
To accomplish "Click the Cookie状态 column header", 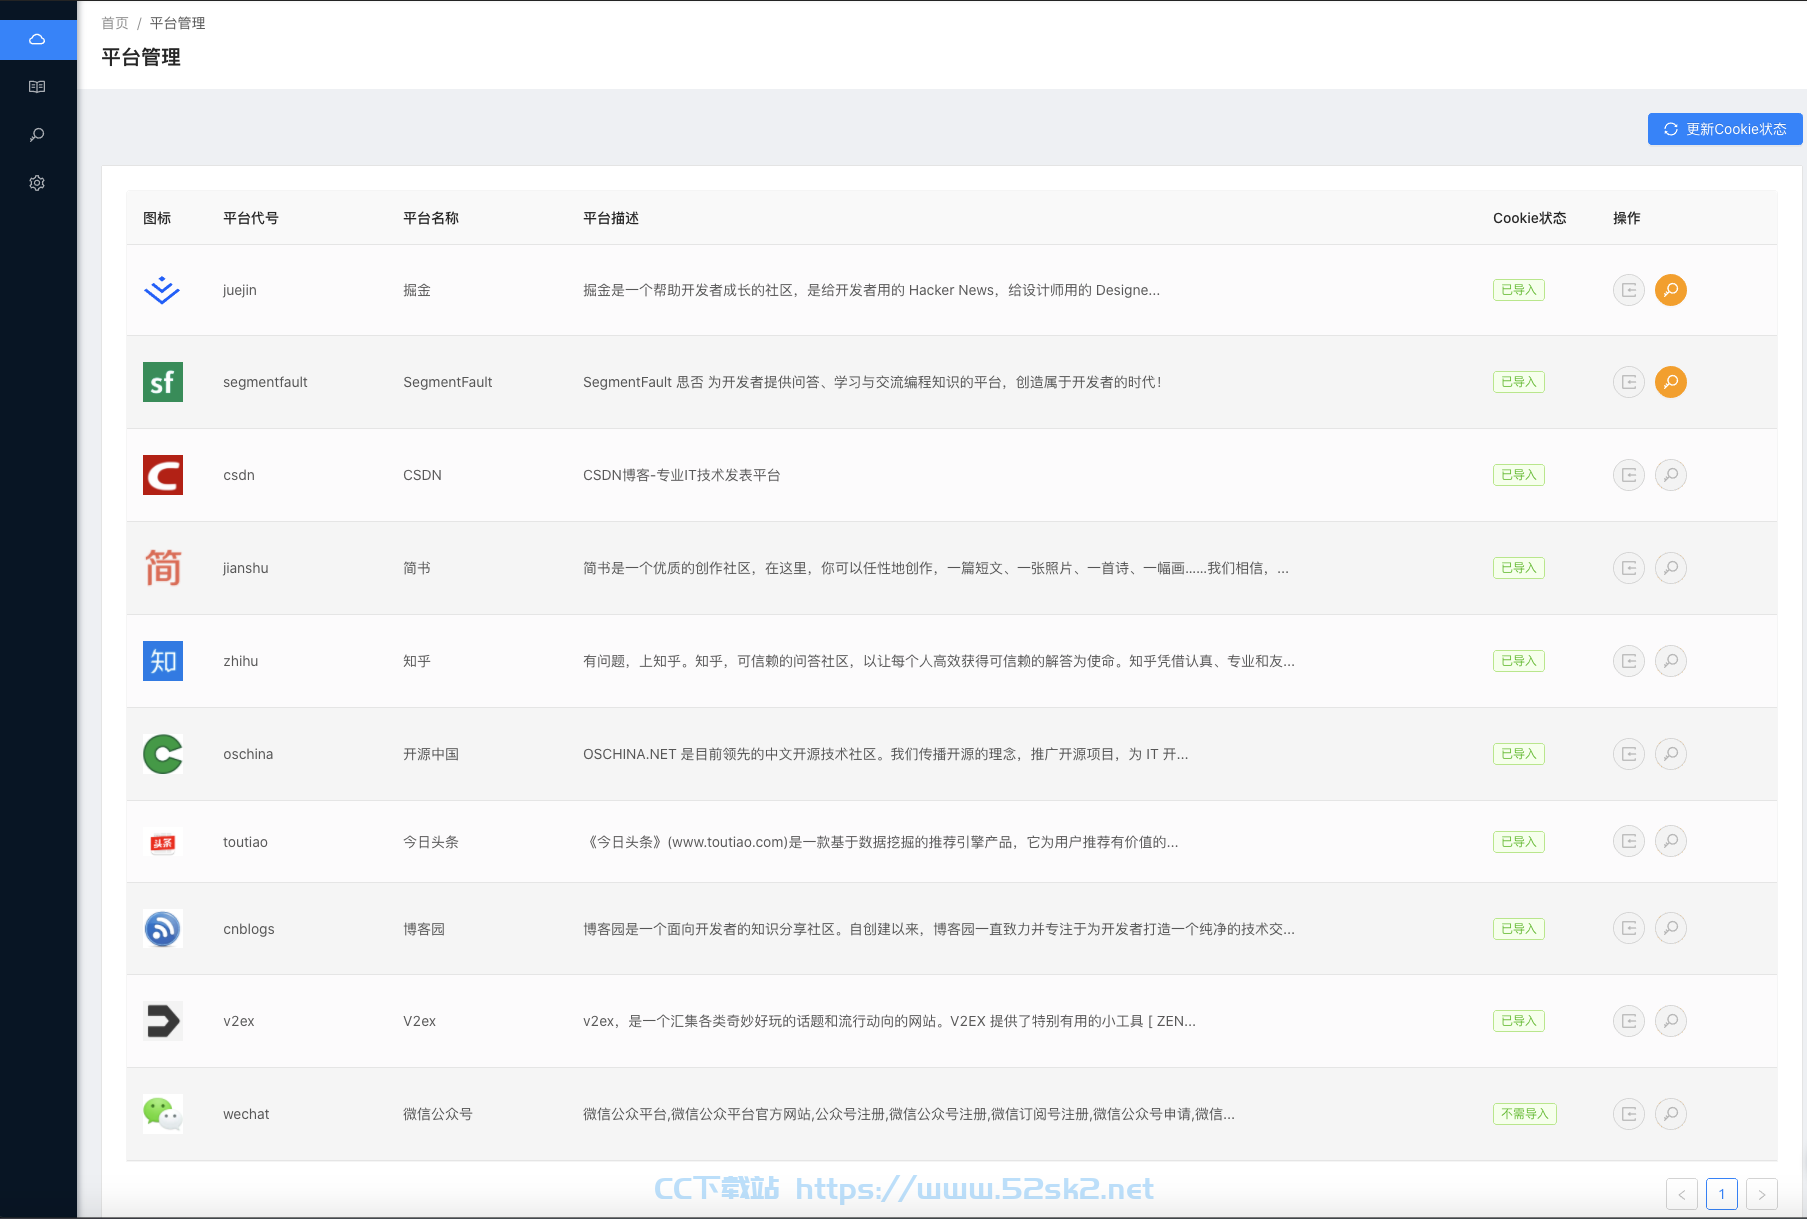I will pos(1530,218).
